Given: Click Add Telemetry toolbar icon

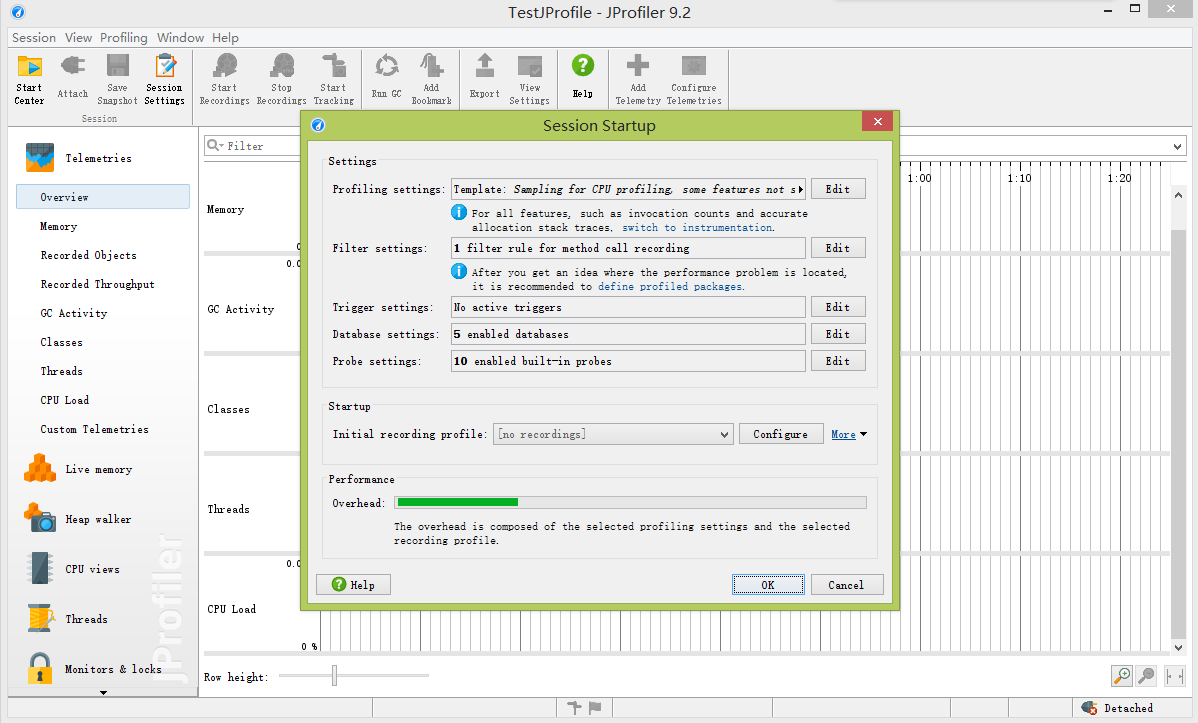Looking at the screenshot, I should pos(638,79).
